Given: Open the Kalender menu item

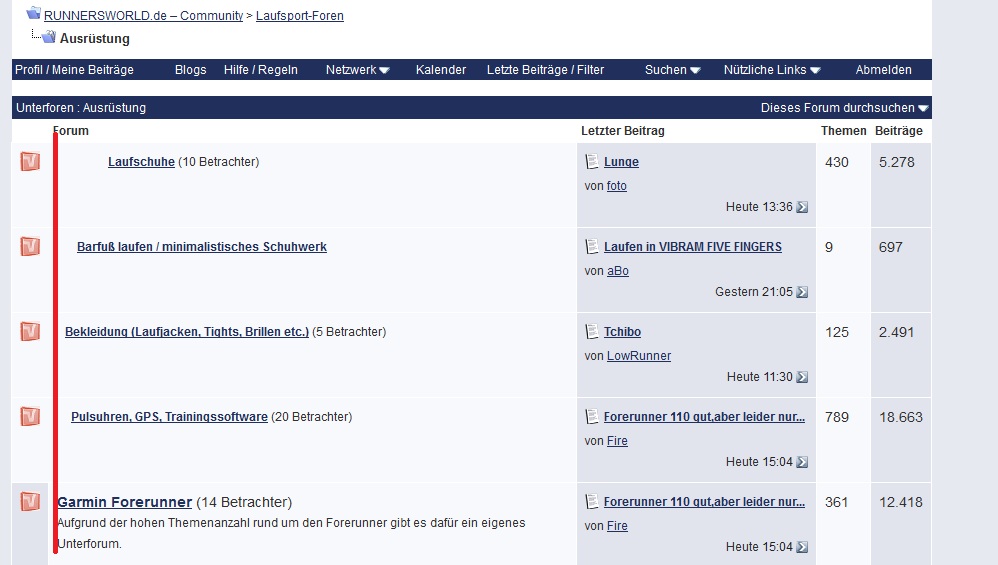Looking at the screenshot, I should (441, 70).
